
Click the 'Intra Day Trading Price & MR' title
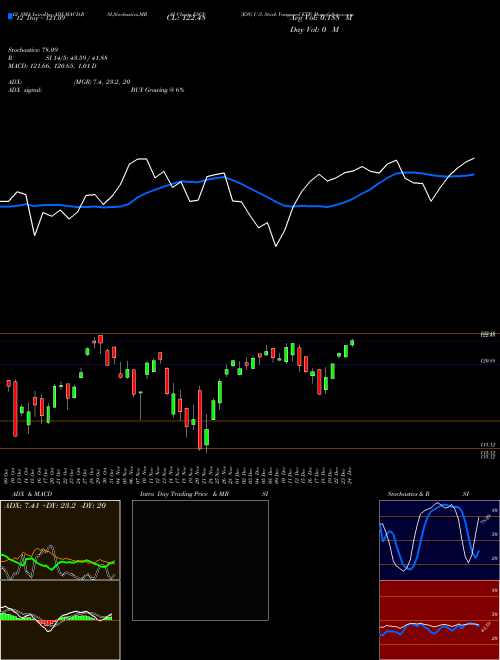point(184,494)
